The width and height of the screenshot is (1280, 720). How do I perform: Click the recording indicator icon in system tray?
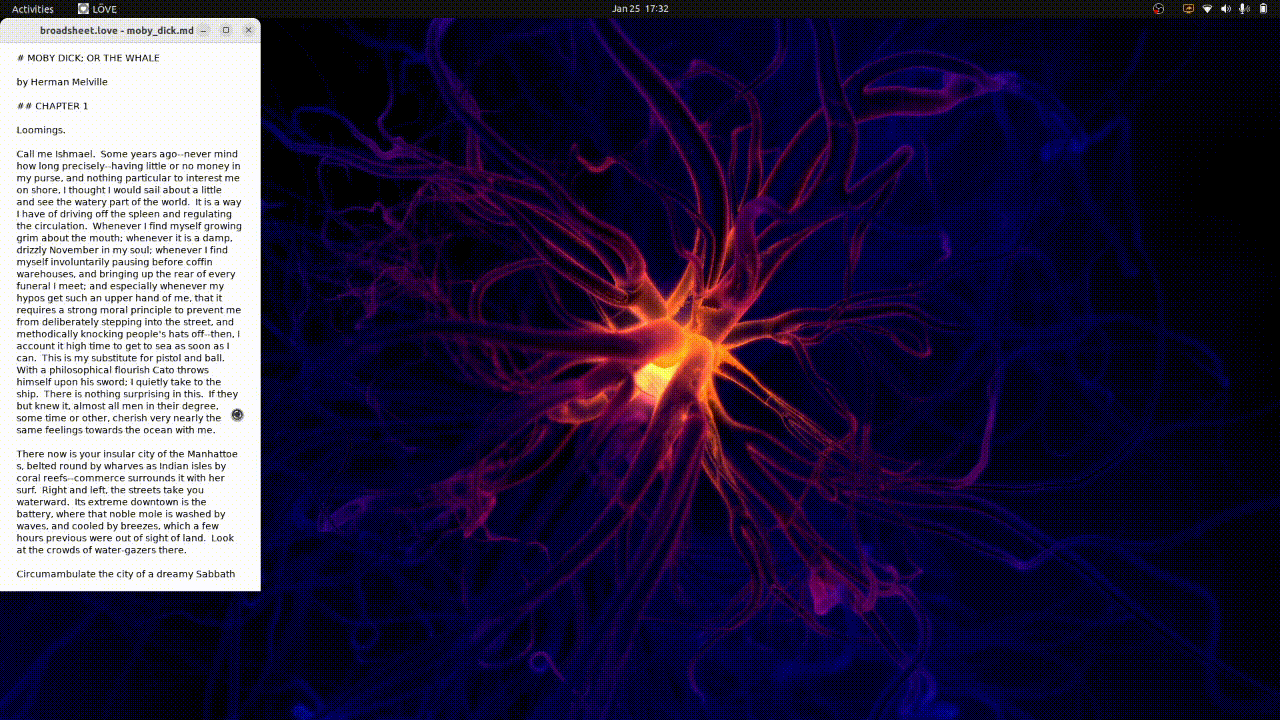pyautogui.click(x=1158, y=9)
